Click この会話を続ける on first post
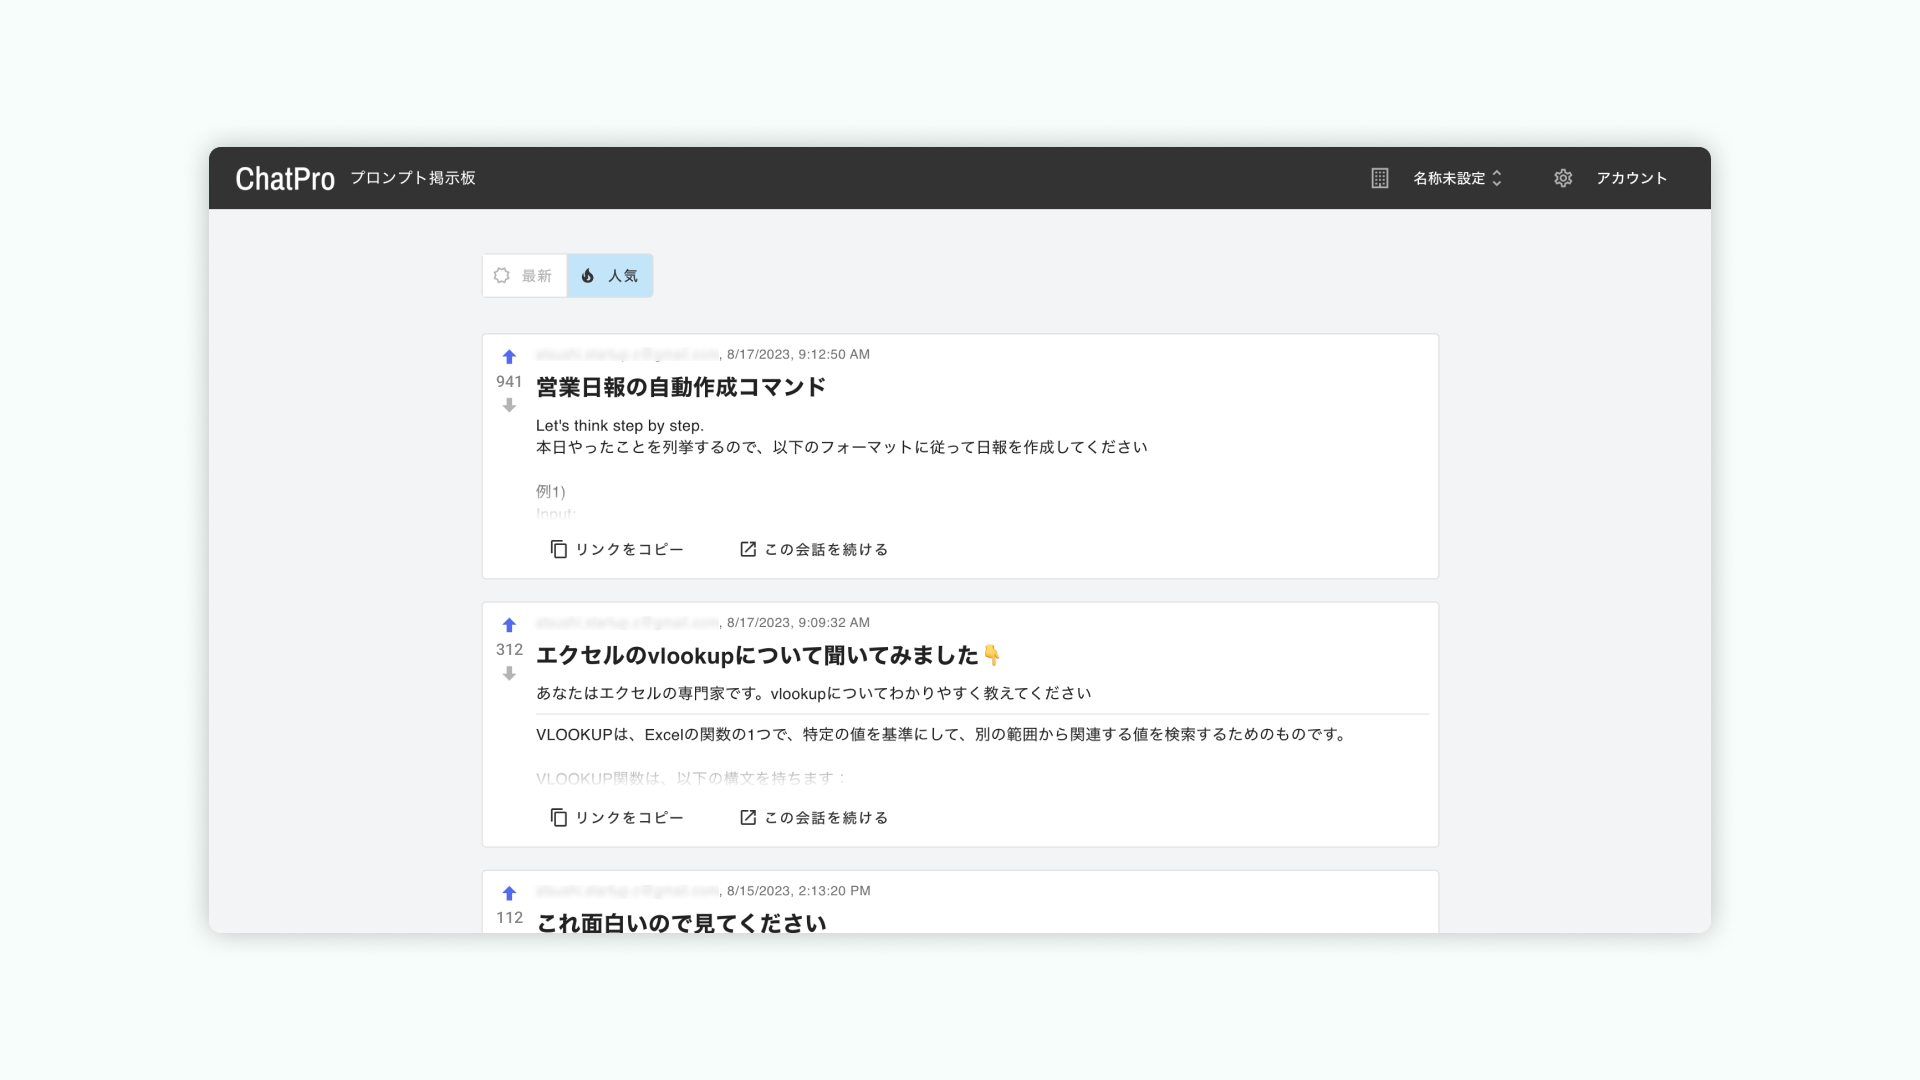 coord(826,549)
